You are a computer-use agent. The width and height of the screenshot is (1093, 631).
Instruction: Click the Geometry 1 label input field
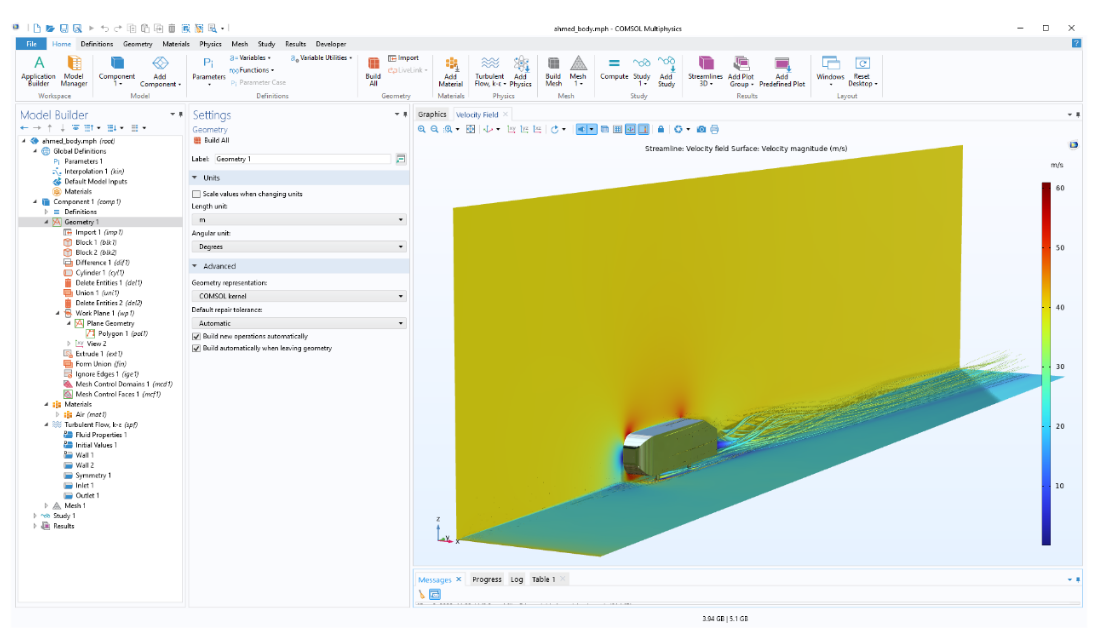coord(302,159)
